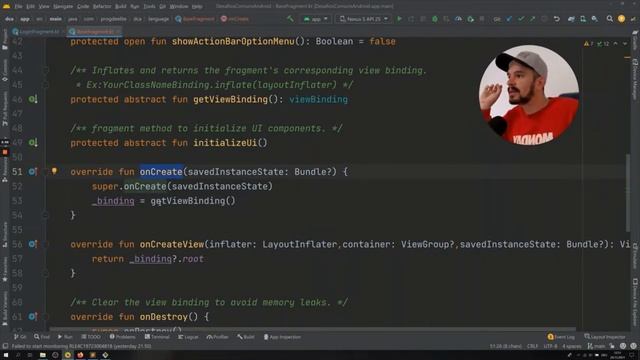Click the override gutter icon on line 56
Image resolution: width=640 pixels, height=360 pixels.
(x=33, y=244)
